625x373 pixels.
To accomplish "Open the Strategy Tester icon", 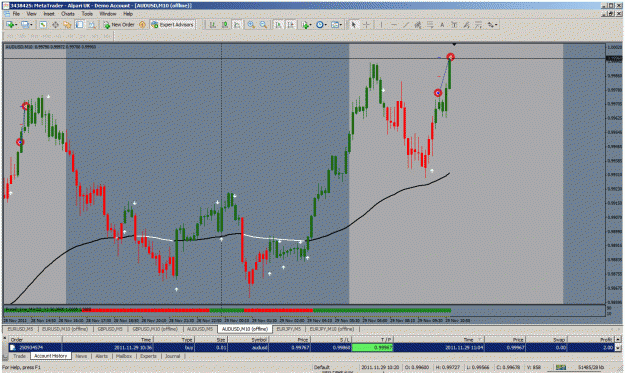I will pyautogui.click(x=92, y=25).
